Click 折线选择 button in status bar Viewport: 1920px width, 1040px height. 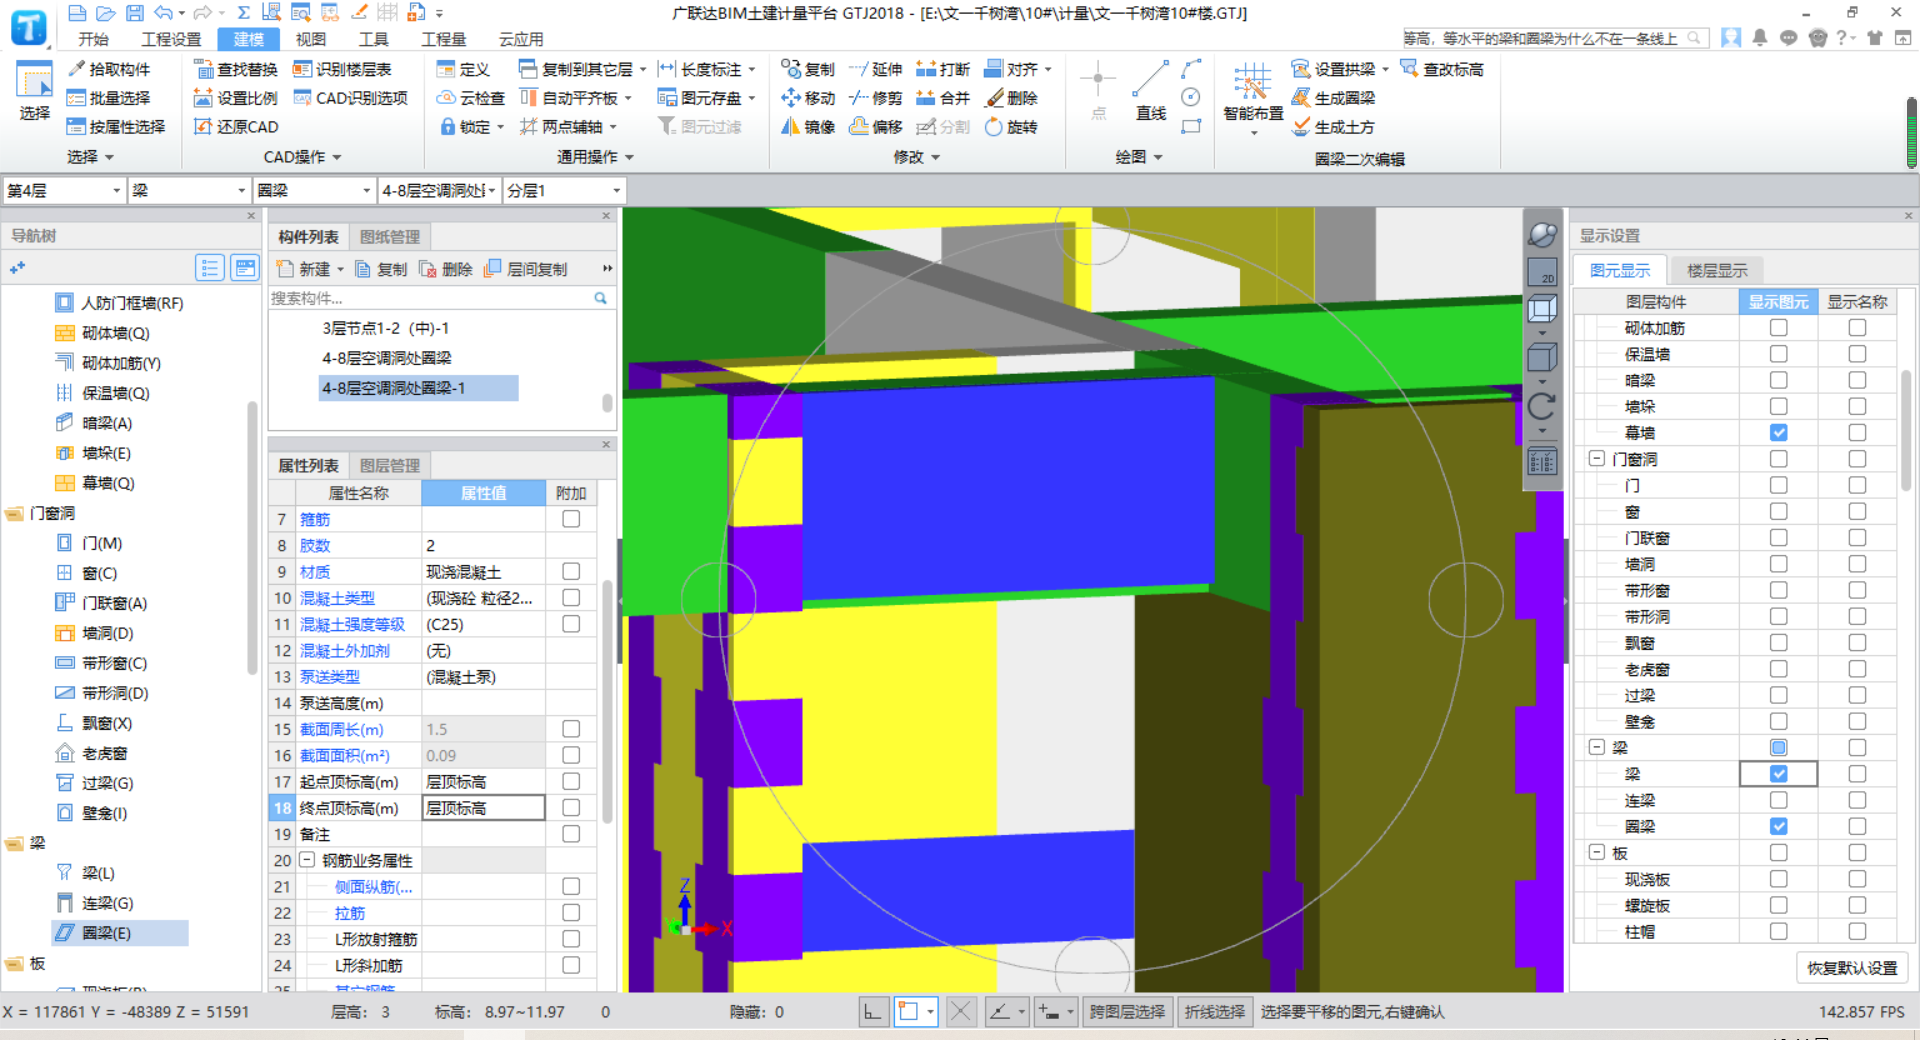(1215, 1012)
